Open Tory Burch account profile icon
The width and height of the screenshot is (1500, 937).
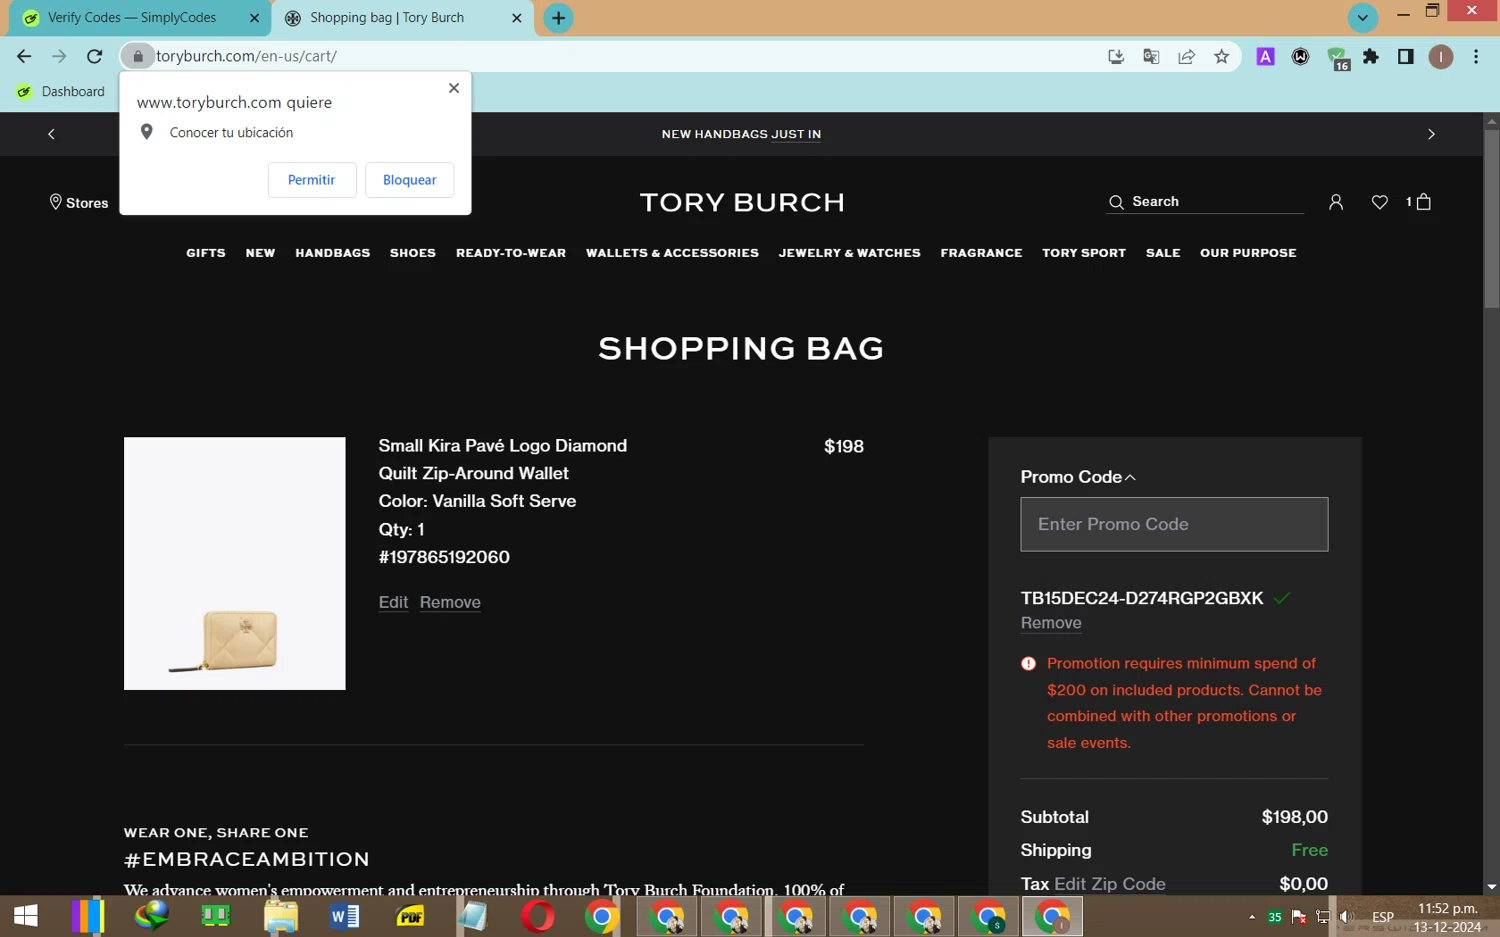click(1335, 202)
